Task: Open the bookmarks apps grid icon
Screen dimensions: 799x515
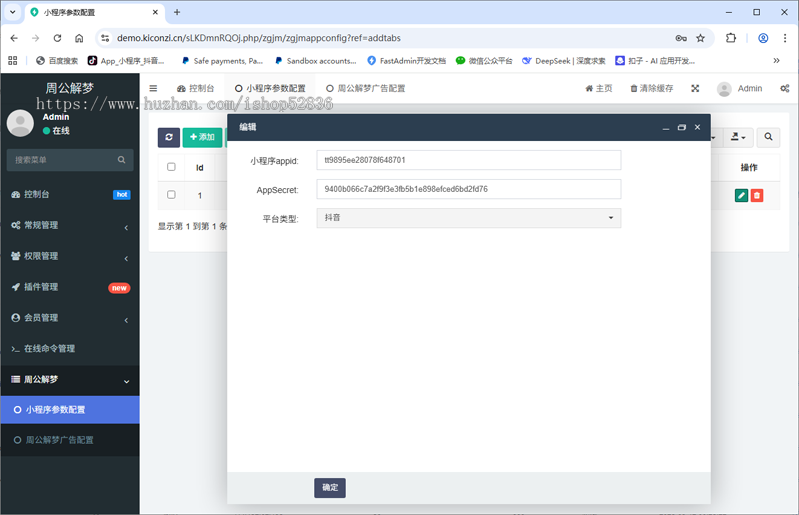Action: (13, 61)
